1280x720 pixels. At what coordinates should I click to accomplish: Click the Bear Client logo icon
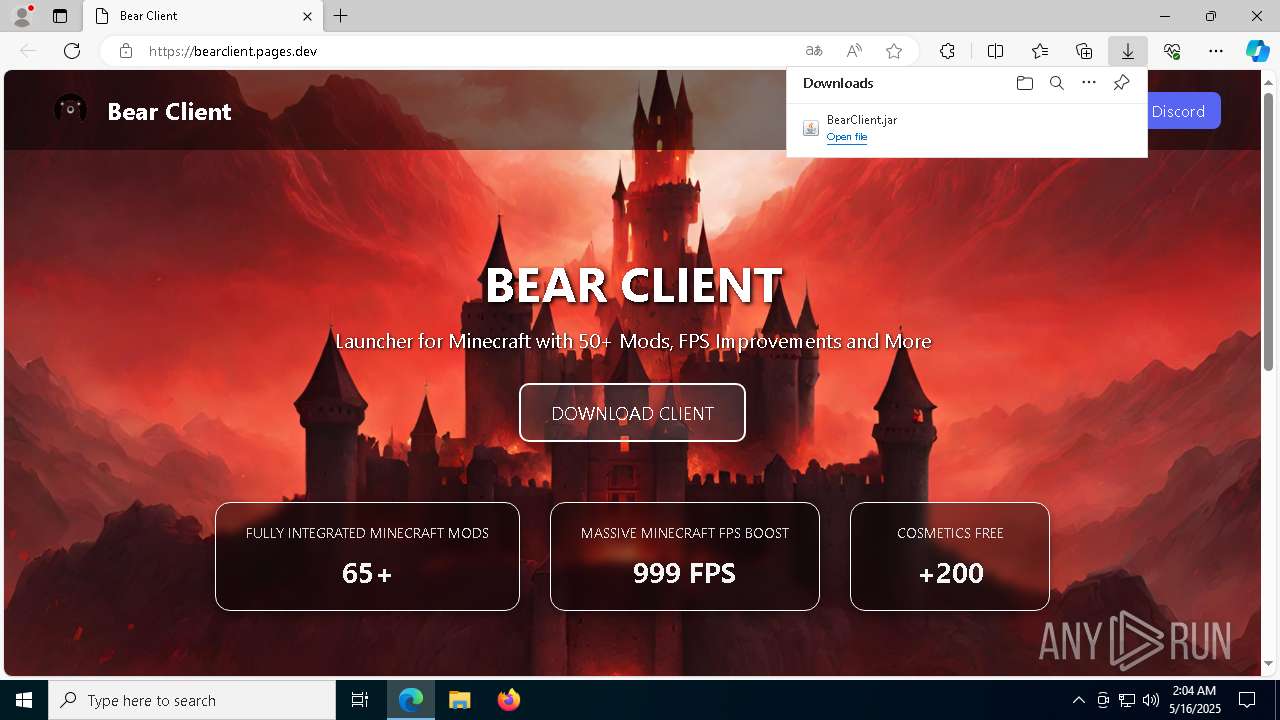coord(70,110)
